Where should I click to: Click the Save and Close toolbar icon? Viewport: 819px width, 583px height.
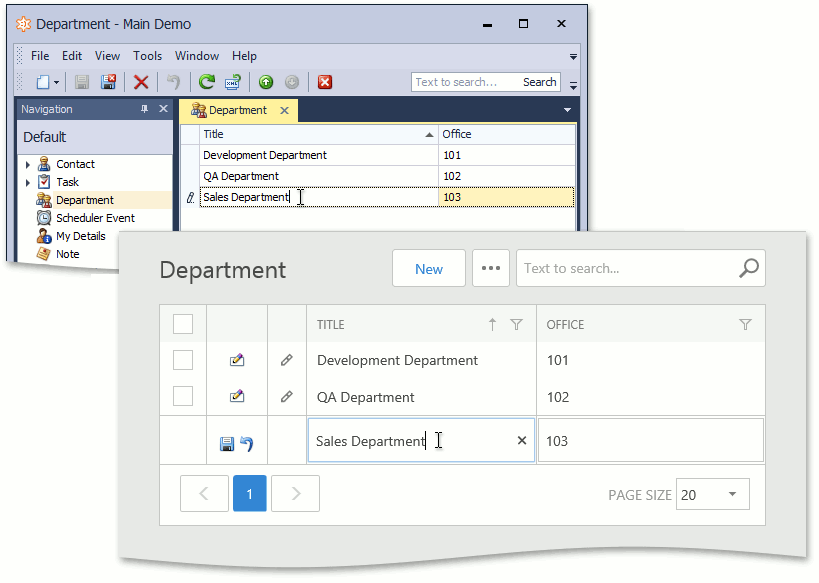tap(108, 83)
